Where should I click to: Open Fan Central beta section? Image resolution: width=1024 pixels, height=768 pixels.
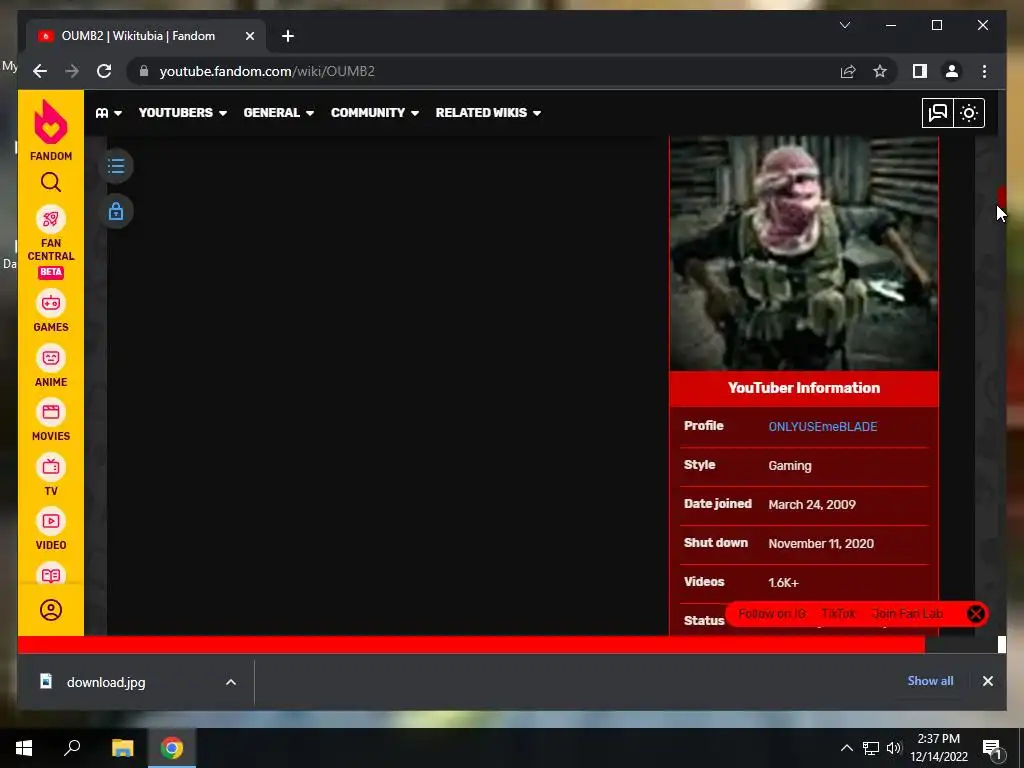coord(50,242)
